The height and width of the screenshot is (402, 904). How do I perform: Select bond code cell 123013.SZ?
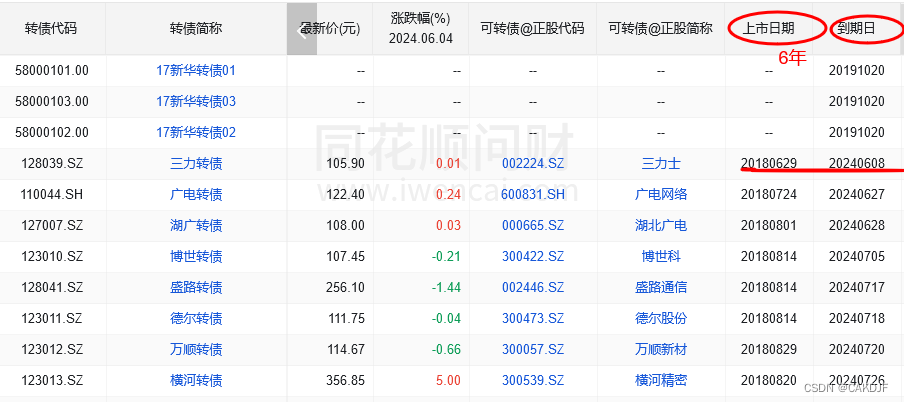52,381
